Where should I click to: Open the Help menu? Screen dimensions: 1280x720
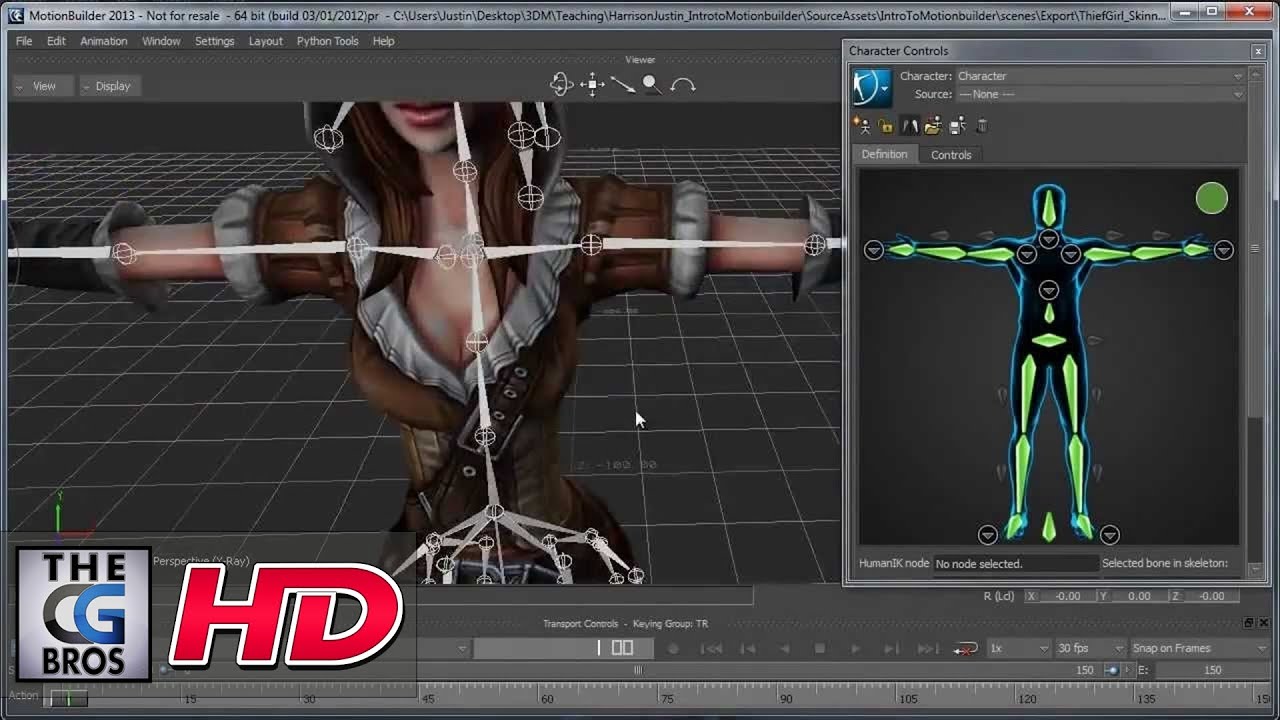coord(383,41)
